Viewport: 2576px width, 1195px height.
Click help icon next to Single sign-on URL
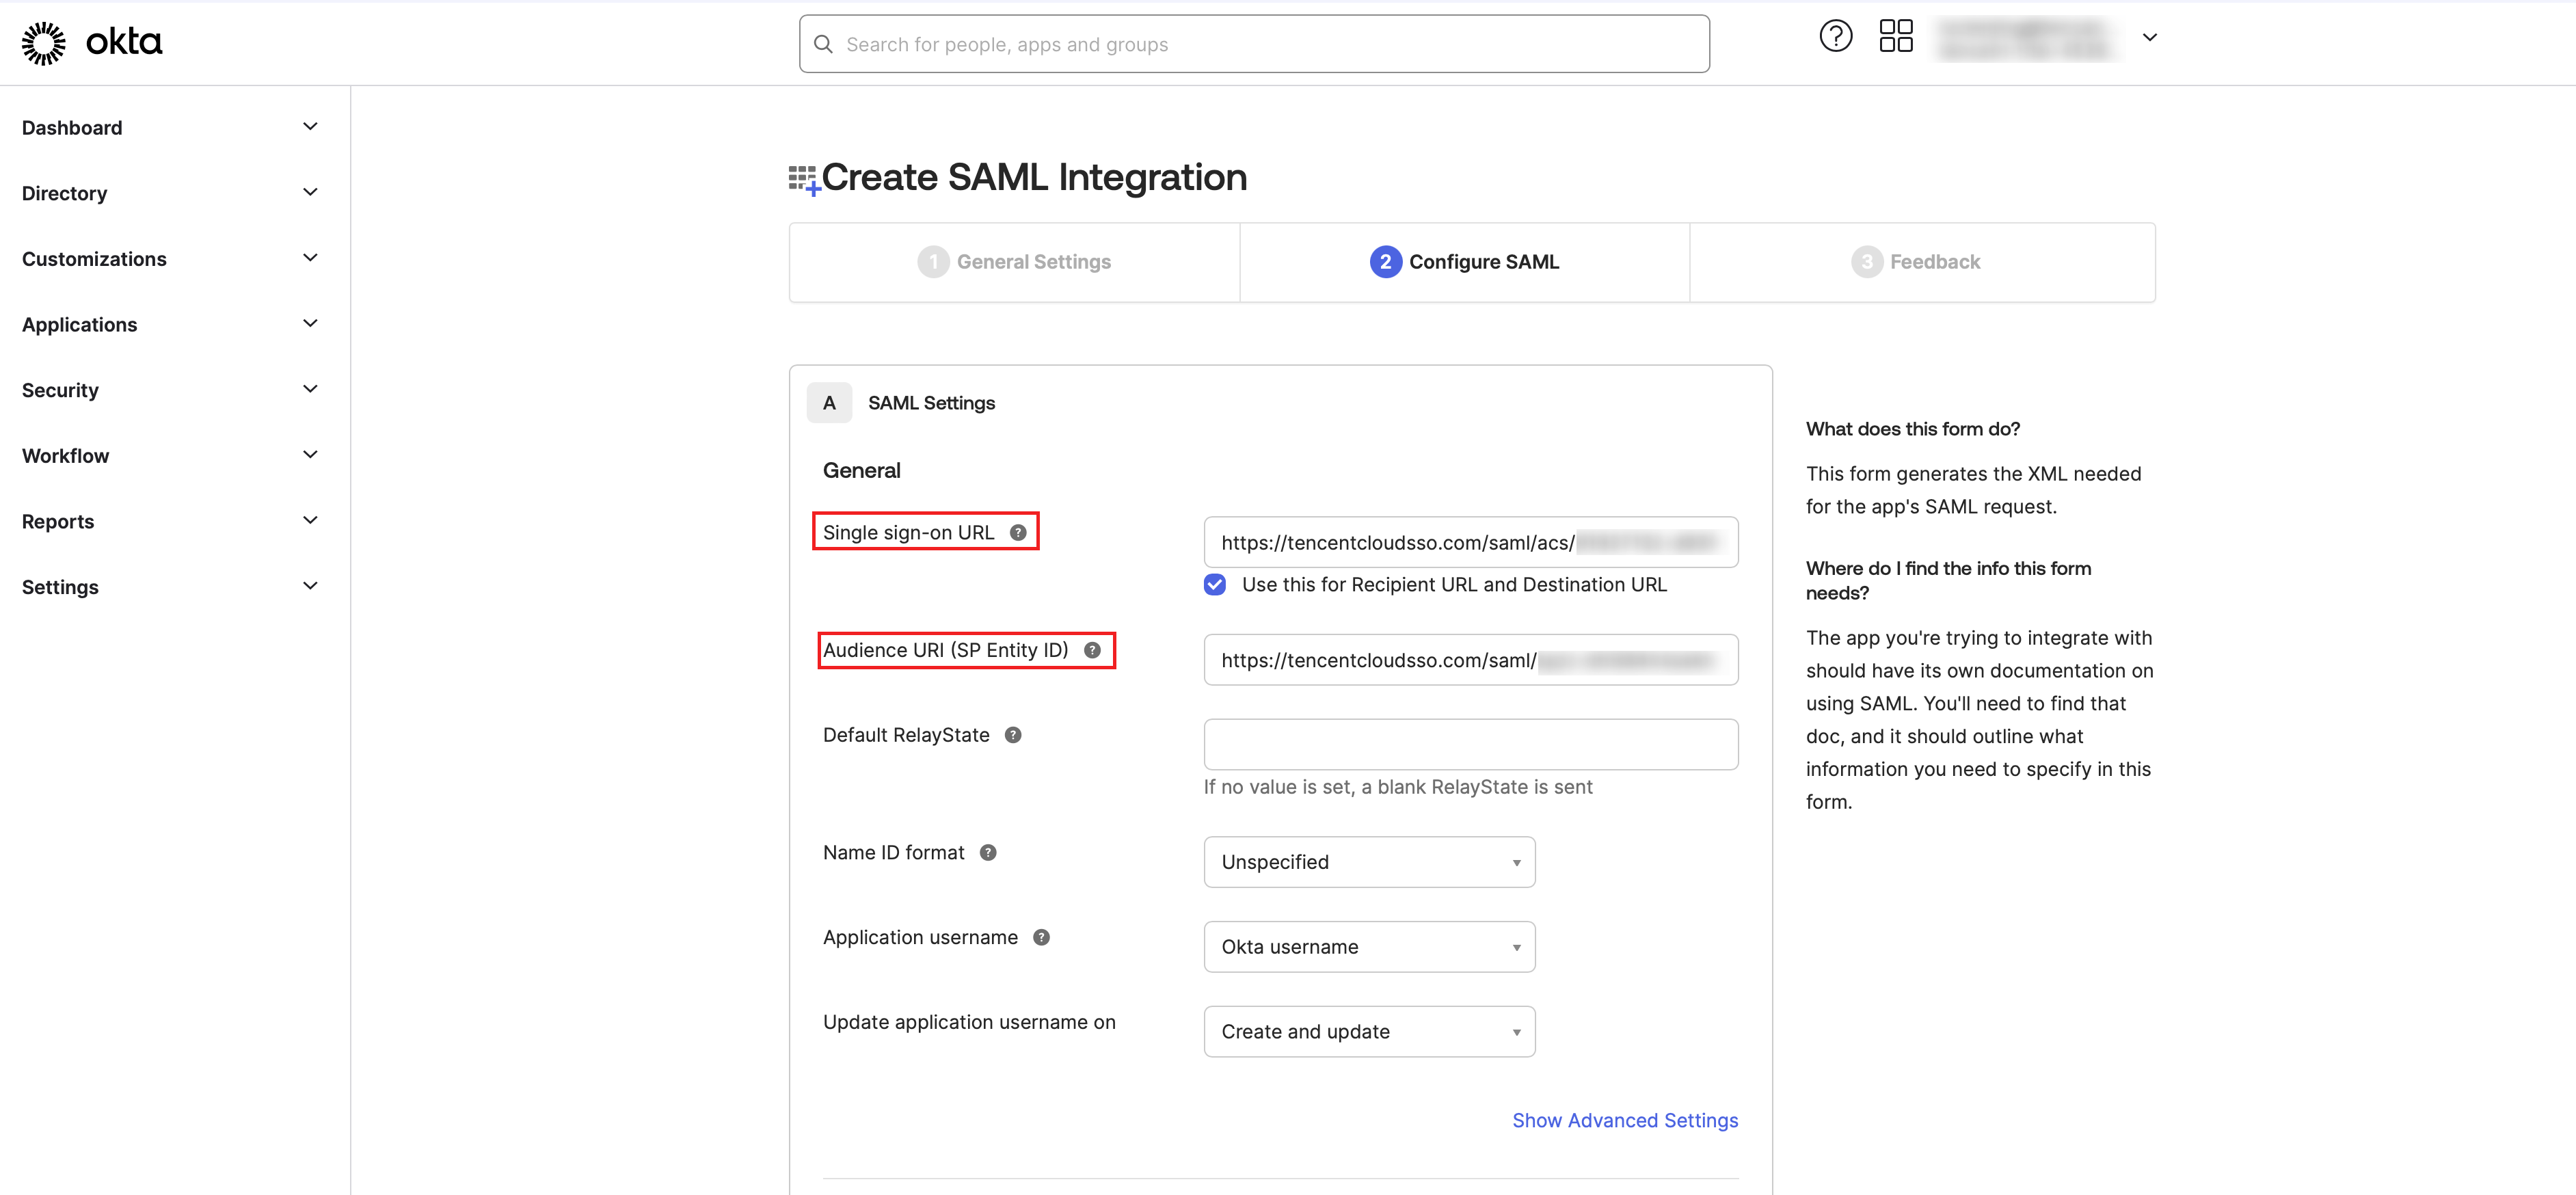1018,533
